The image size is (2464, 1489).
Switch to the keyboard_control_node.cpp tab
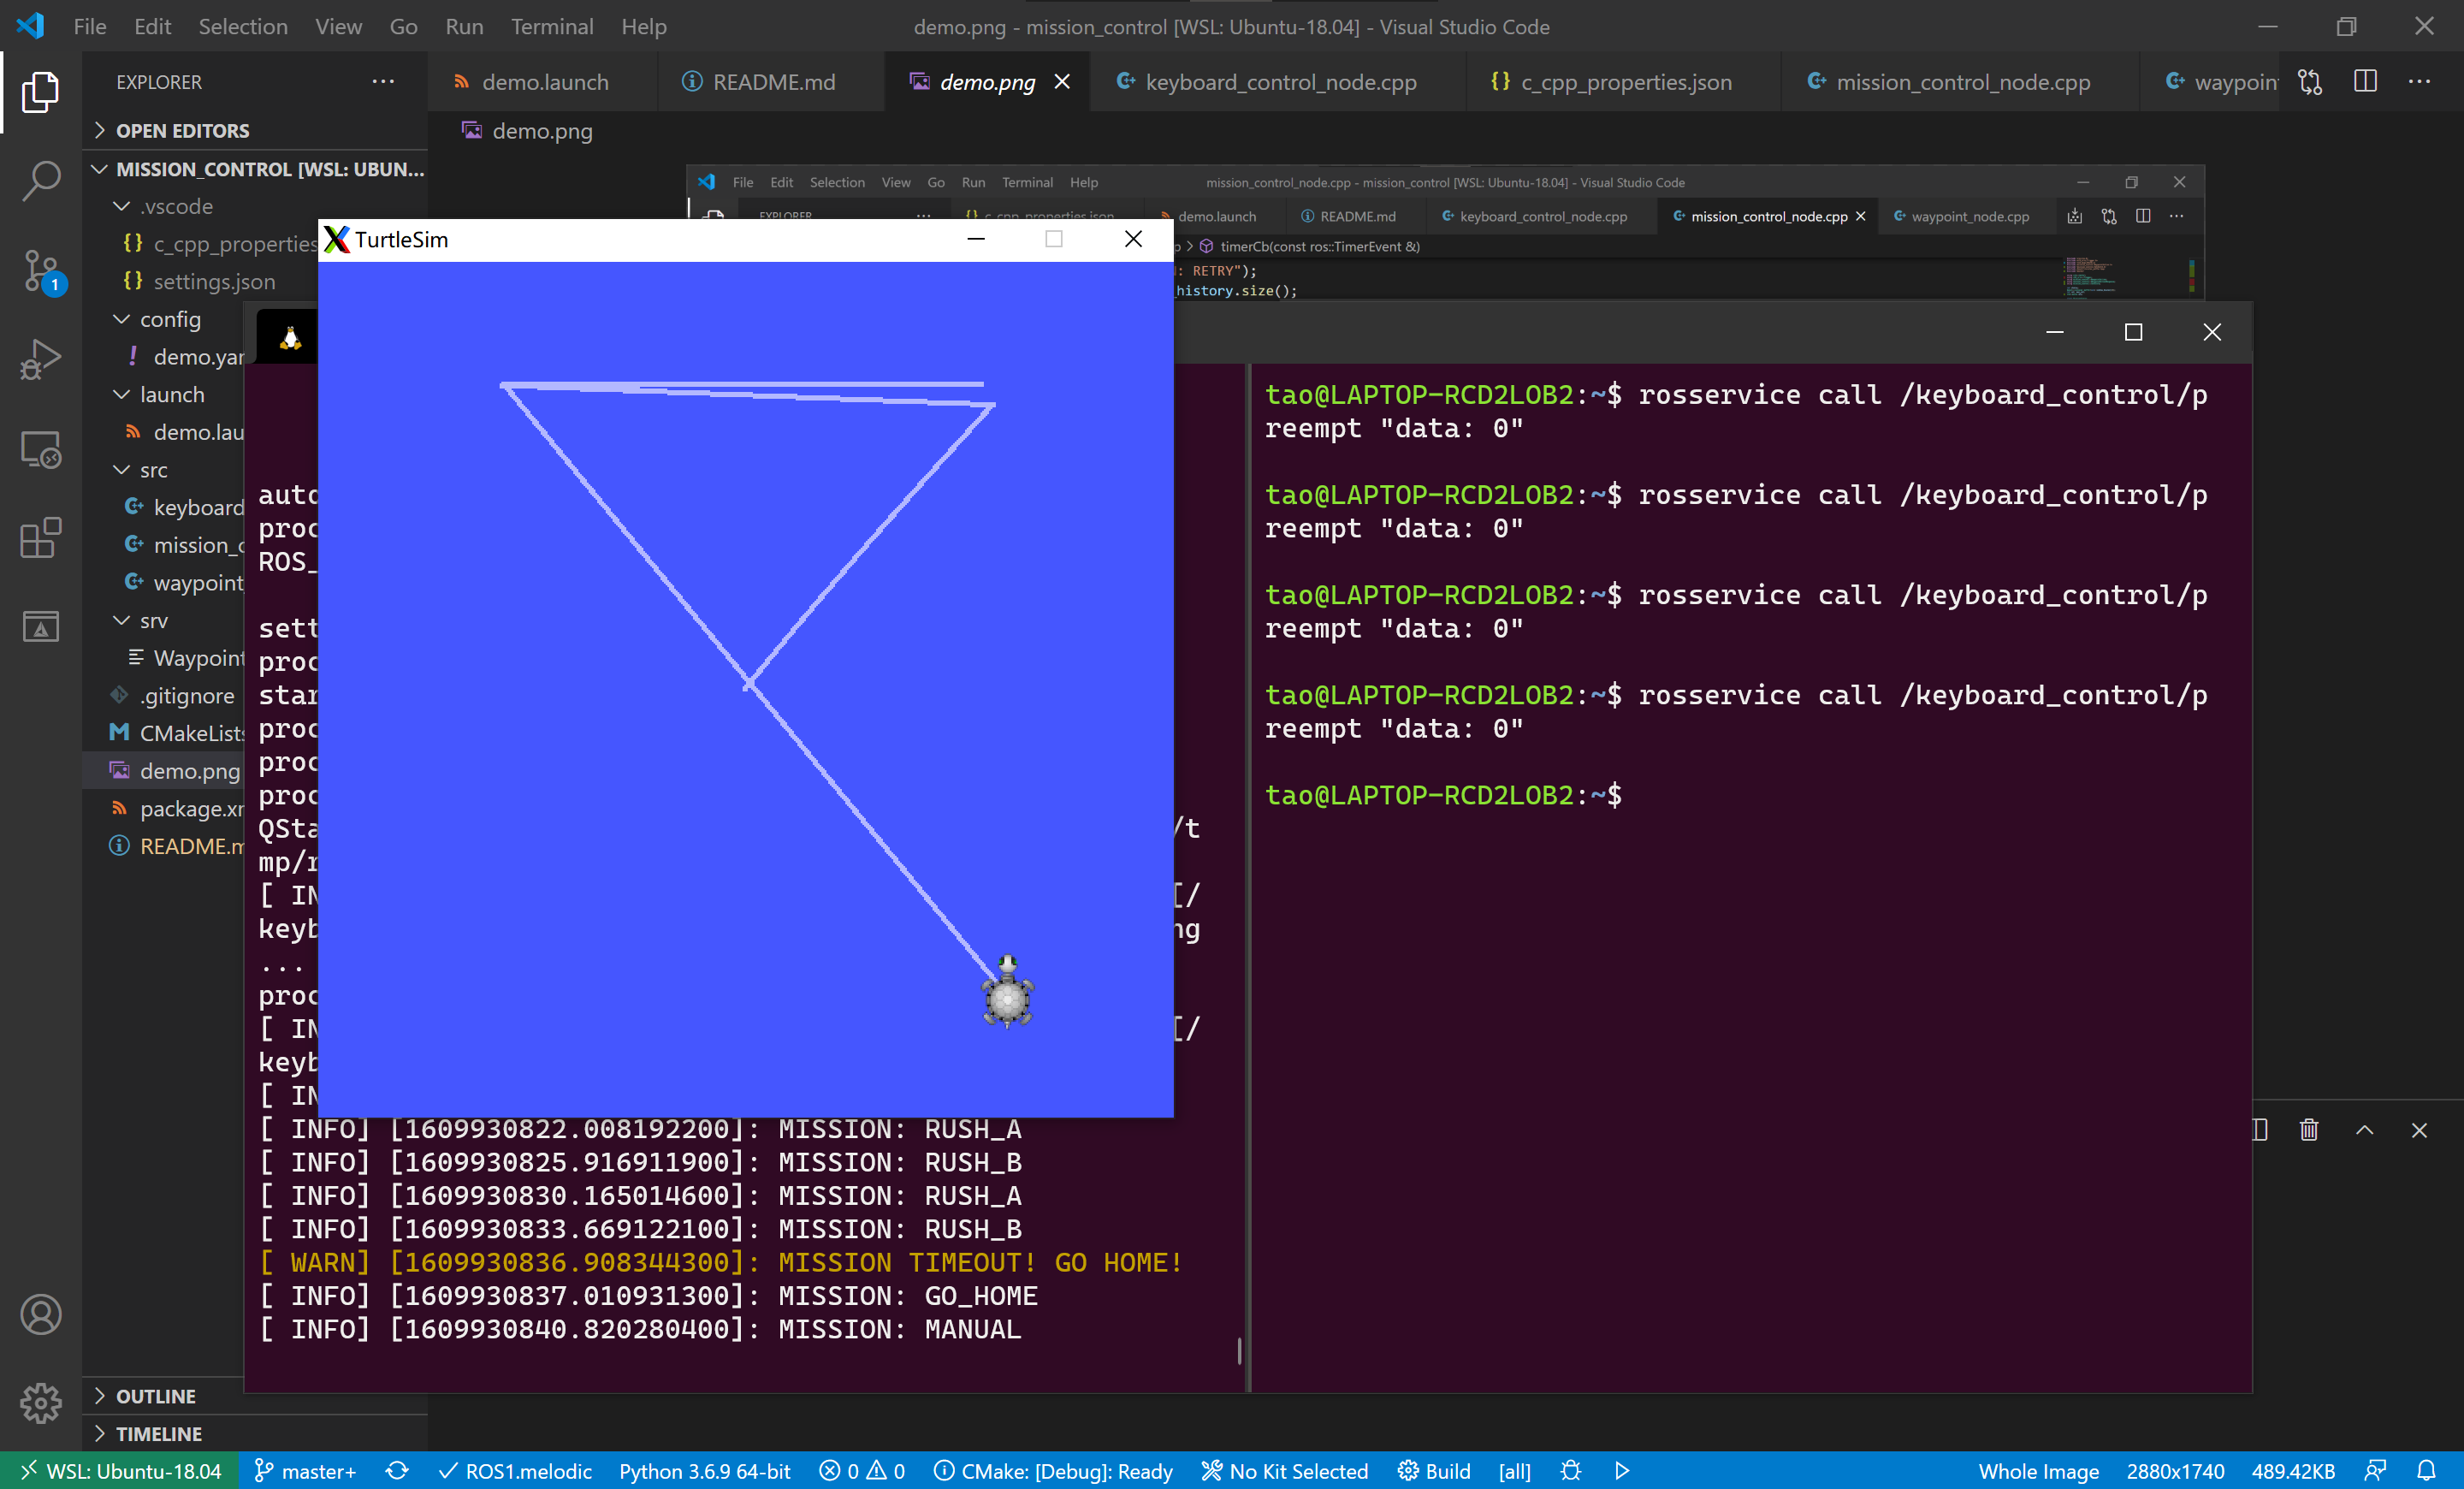[x=1279, y=82]
